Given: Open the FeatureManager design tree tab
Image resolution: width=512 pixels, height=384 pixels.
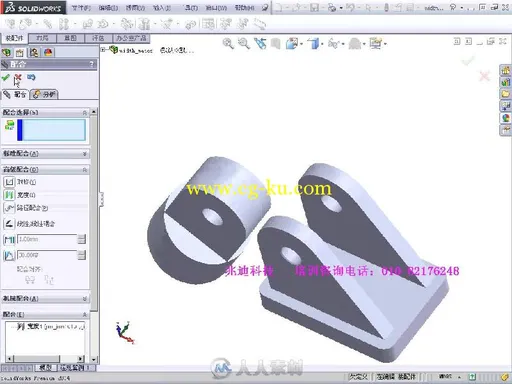Looking at the screenshot, I should tap(7, 52).
